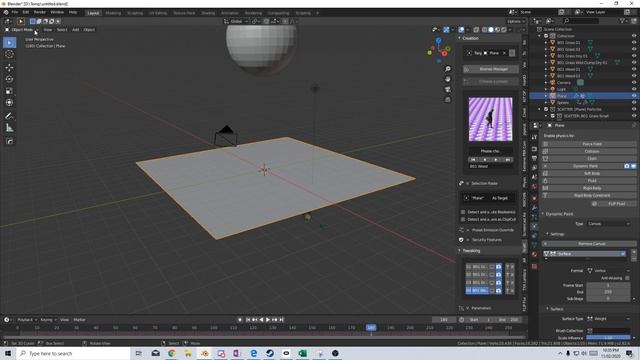Viewport: 640px width, 360px height.
Task: Click the Cloth physics button
Action: tap(589, 158)
